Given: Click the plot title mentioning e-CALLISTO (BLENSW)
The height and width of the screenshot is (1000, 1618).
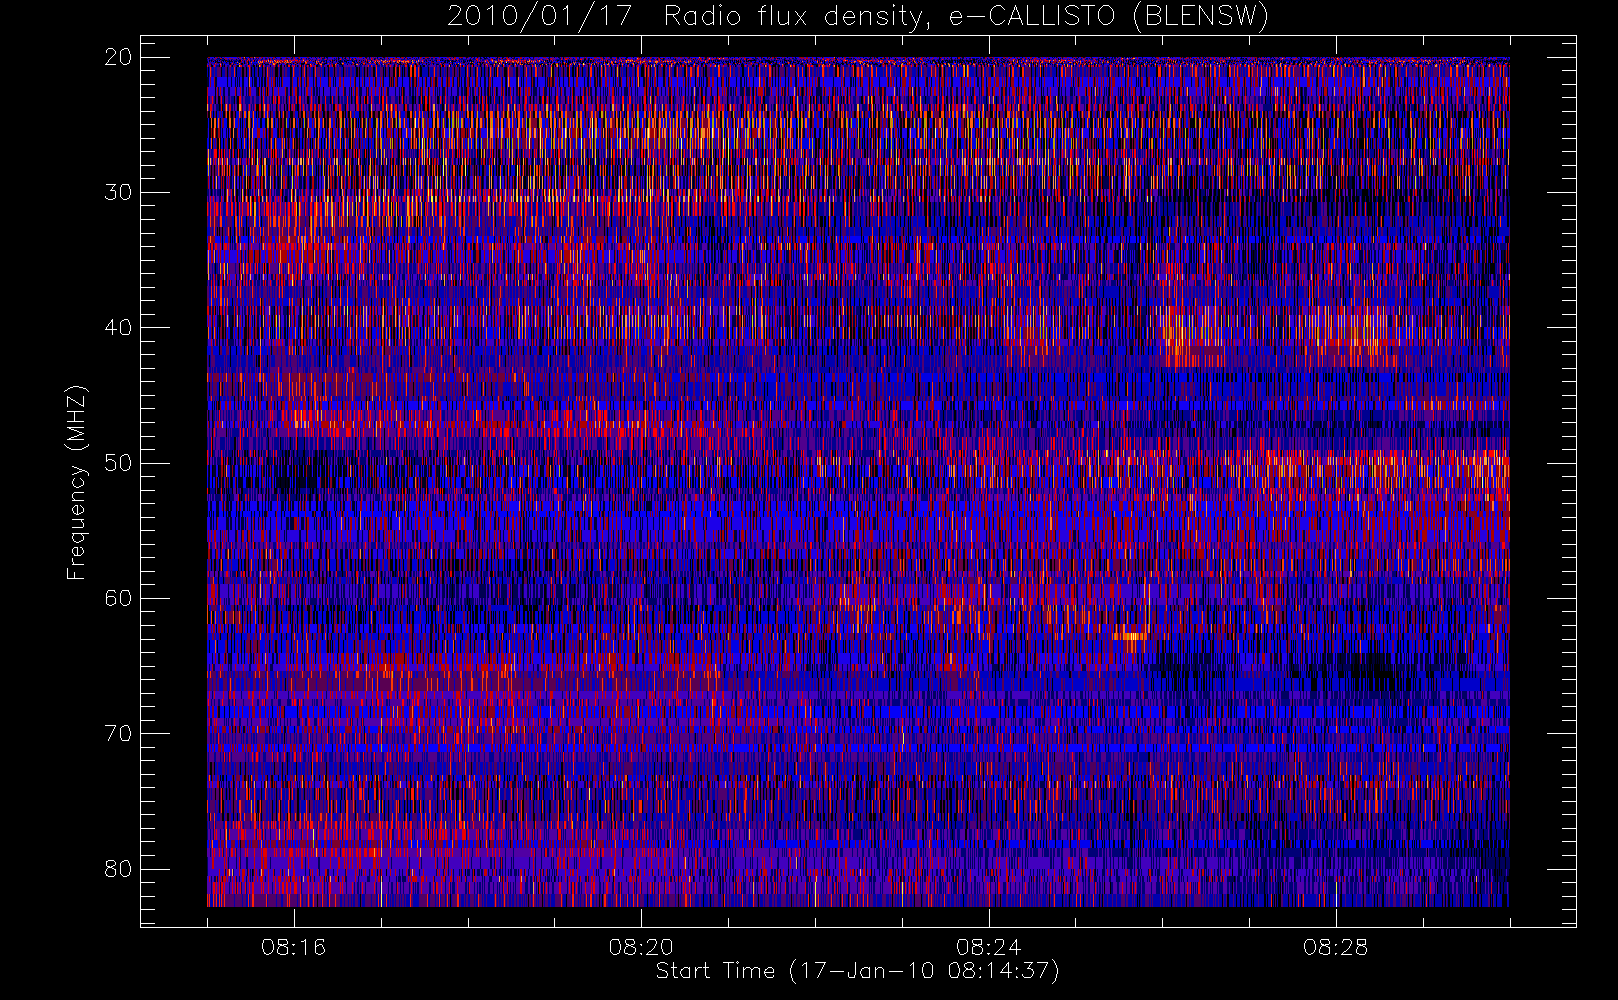Looking at the screenshot, I should (x=858, y=17).
